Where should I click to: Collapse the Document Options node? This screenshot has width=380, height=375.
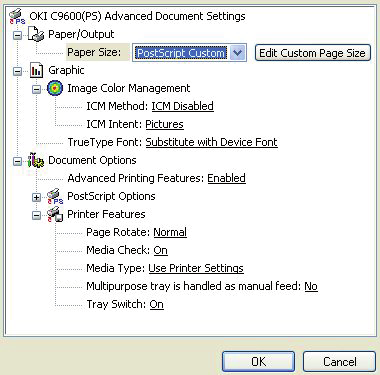(x=17, y=161)
